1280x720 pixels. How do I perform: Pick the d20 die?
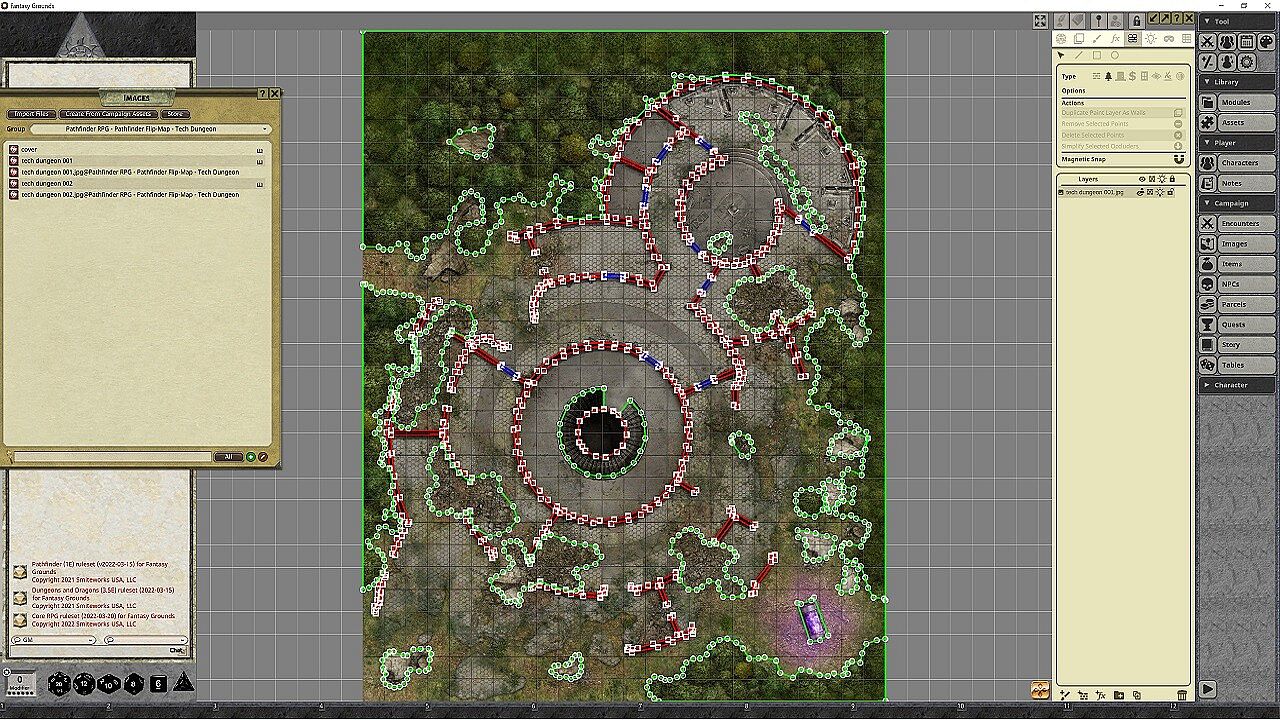pyautogui.click(x=59, y=684)
